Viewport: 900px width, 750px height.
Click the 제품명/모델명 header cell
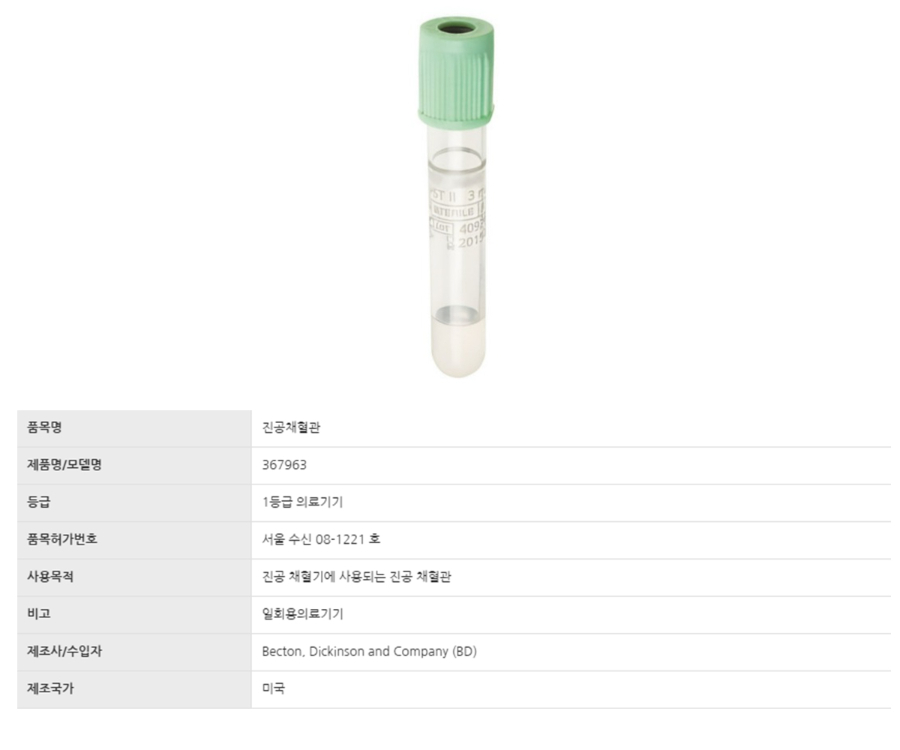pyautogui.click(x=64, y=465)
